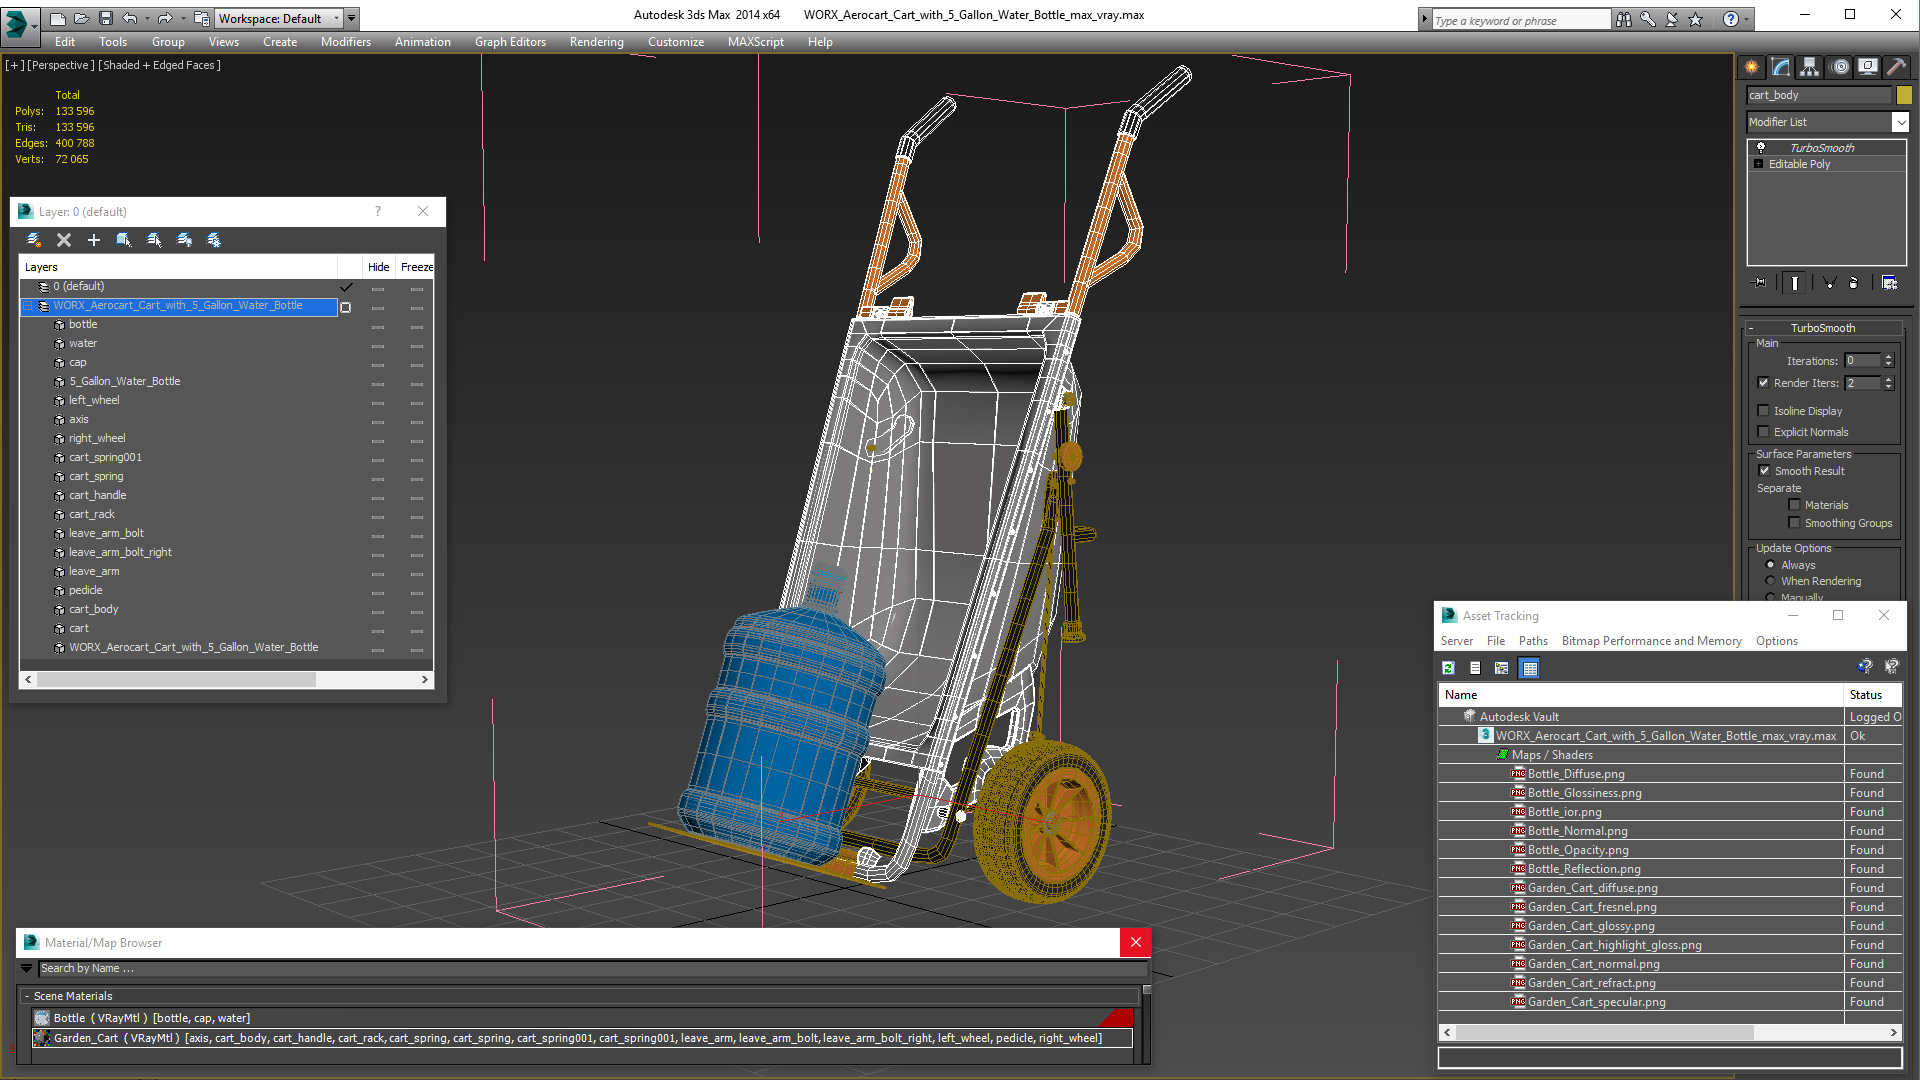1920x1080 pixels.
Task: Toggle Smooth Result checkbox
Action: click(1765, 471)
